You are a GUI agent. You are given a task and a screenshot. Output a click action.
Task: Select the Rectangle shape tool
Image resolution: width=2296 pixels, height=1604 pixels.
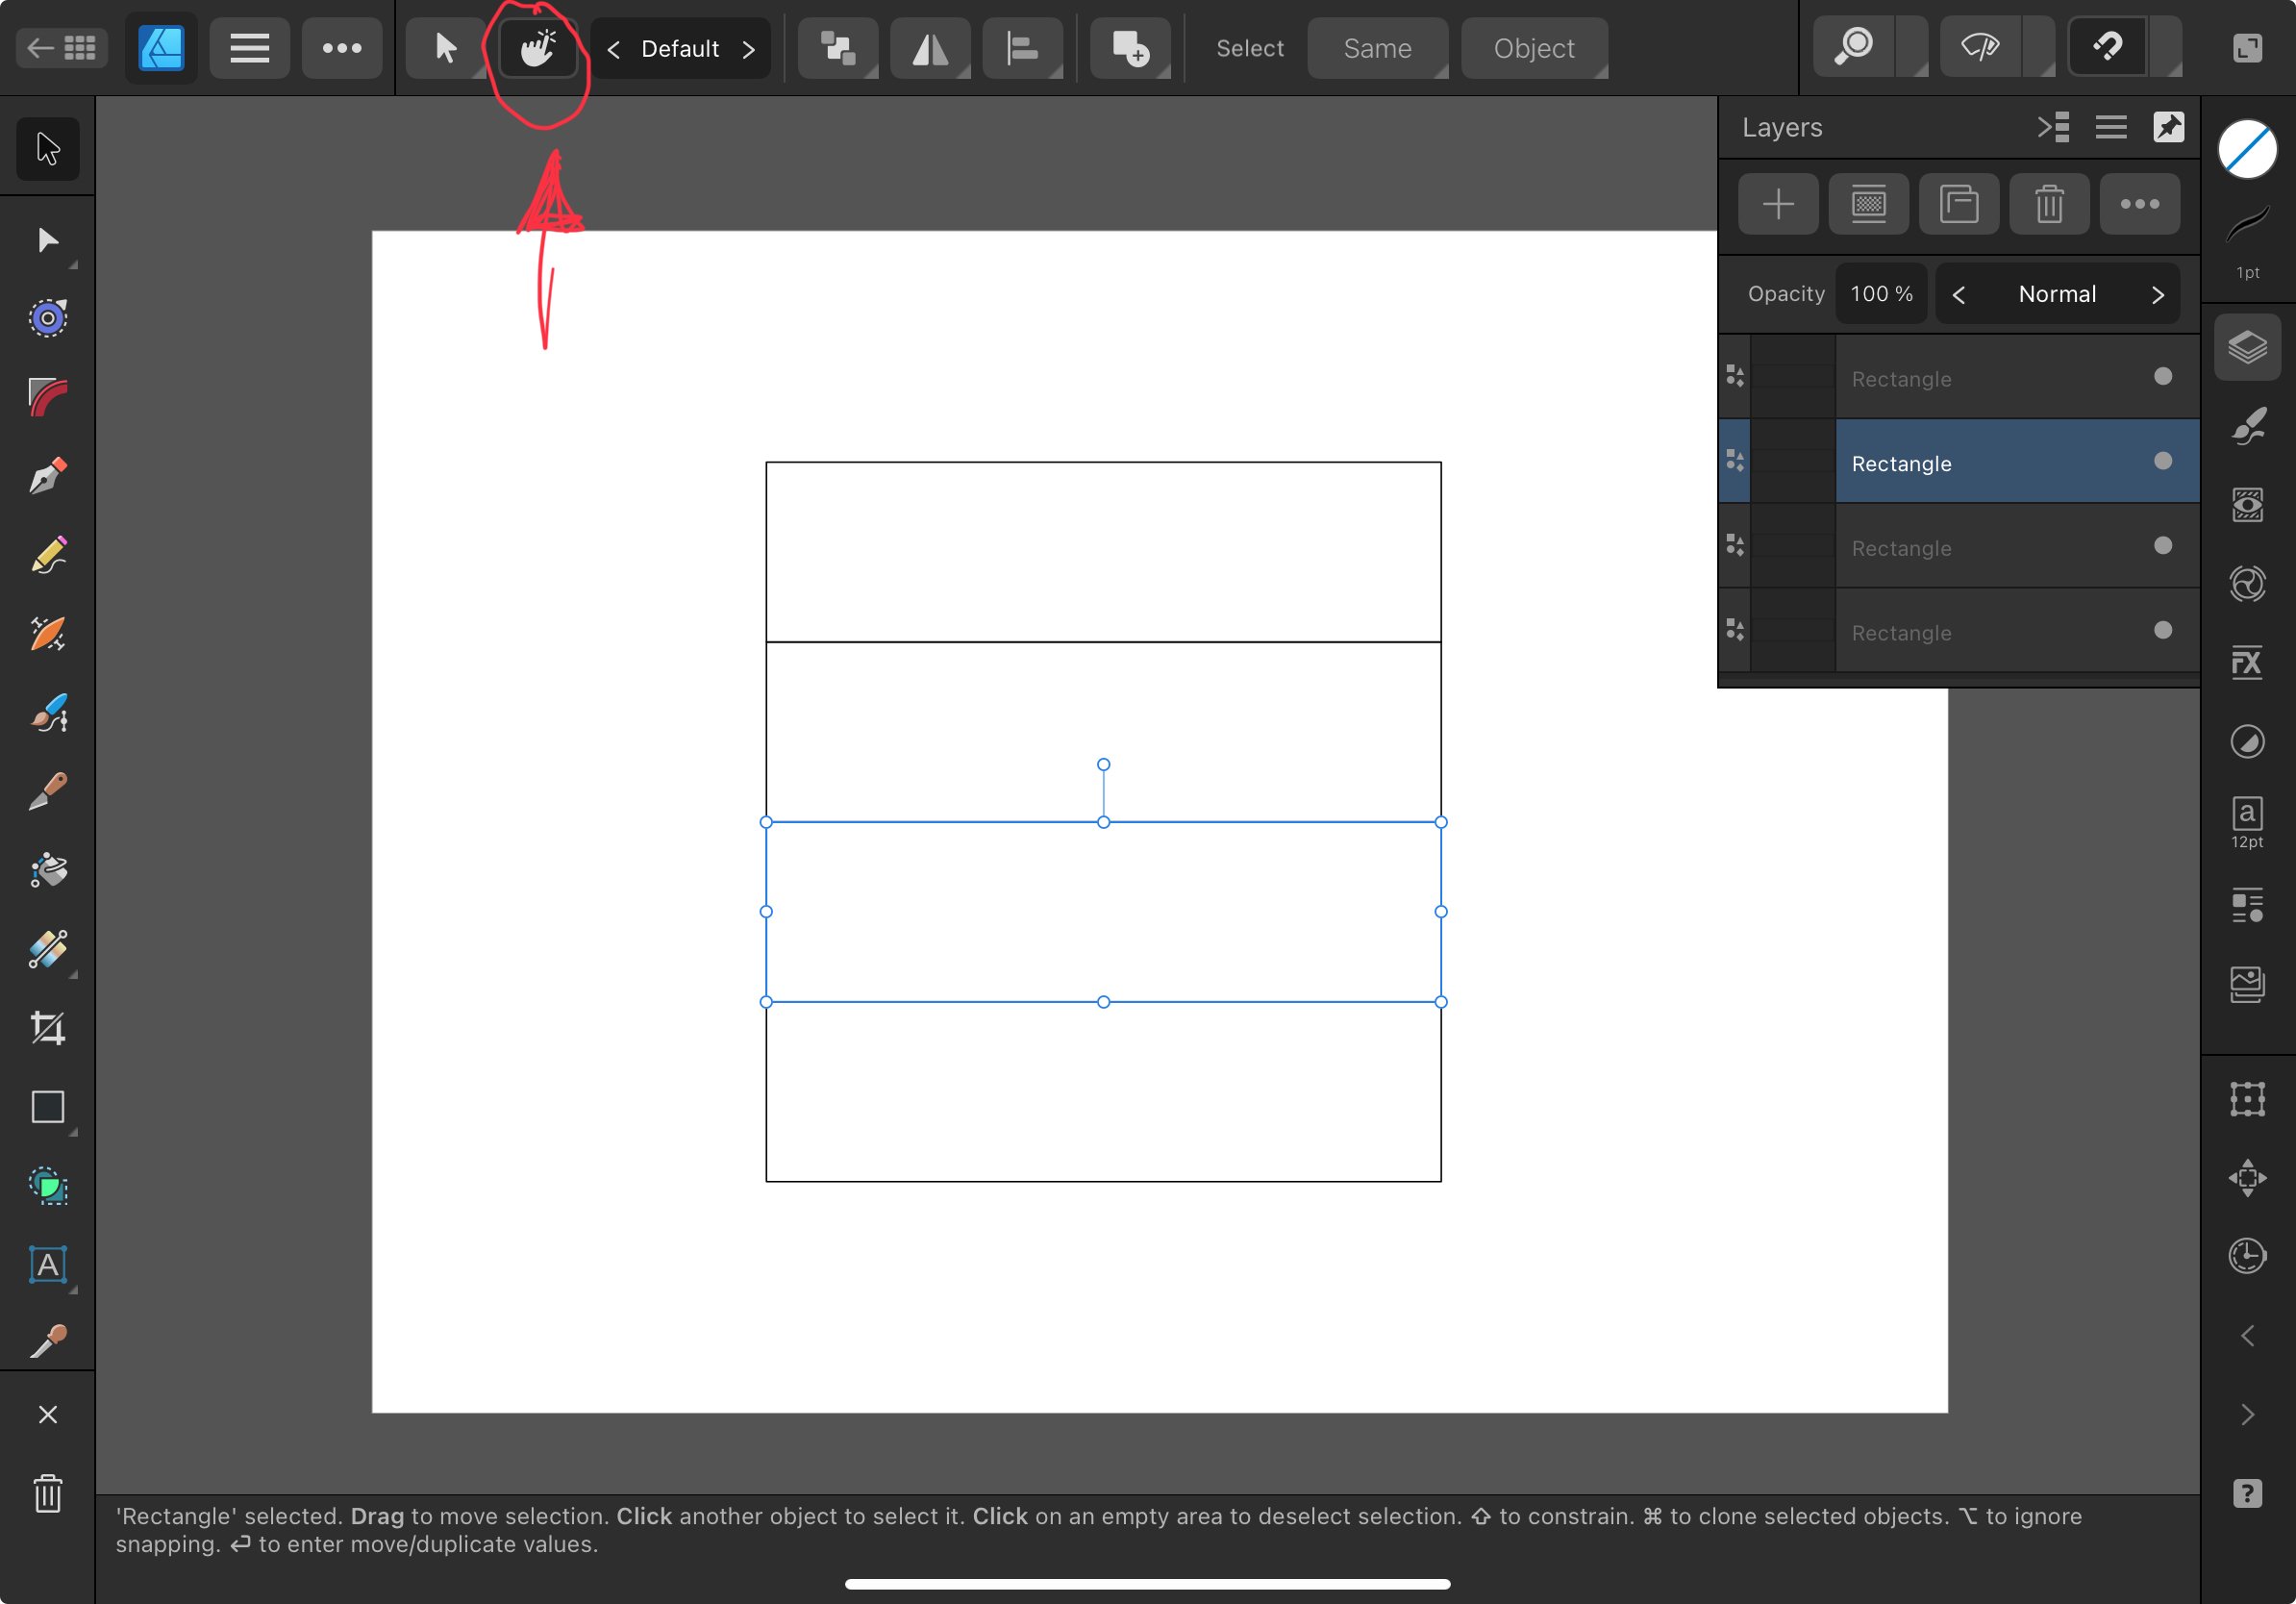coord(47,1107)
